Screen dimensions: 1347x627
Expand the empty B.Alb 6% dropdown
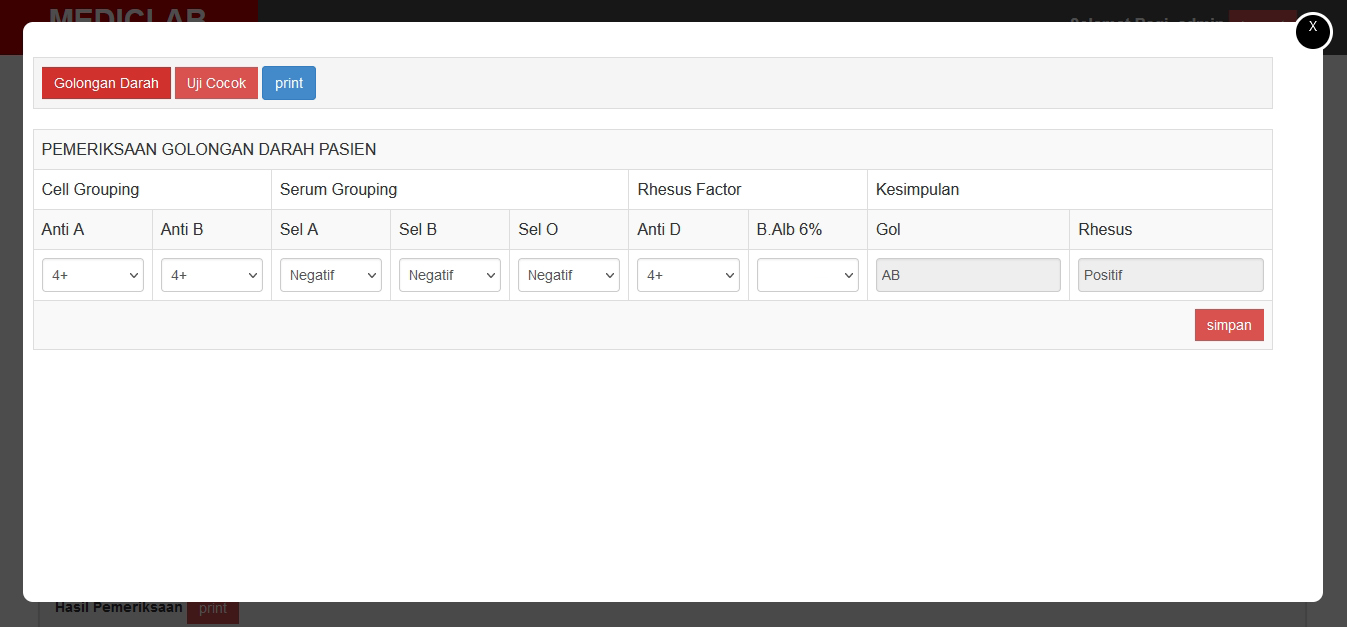tap(807, 275)
